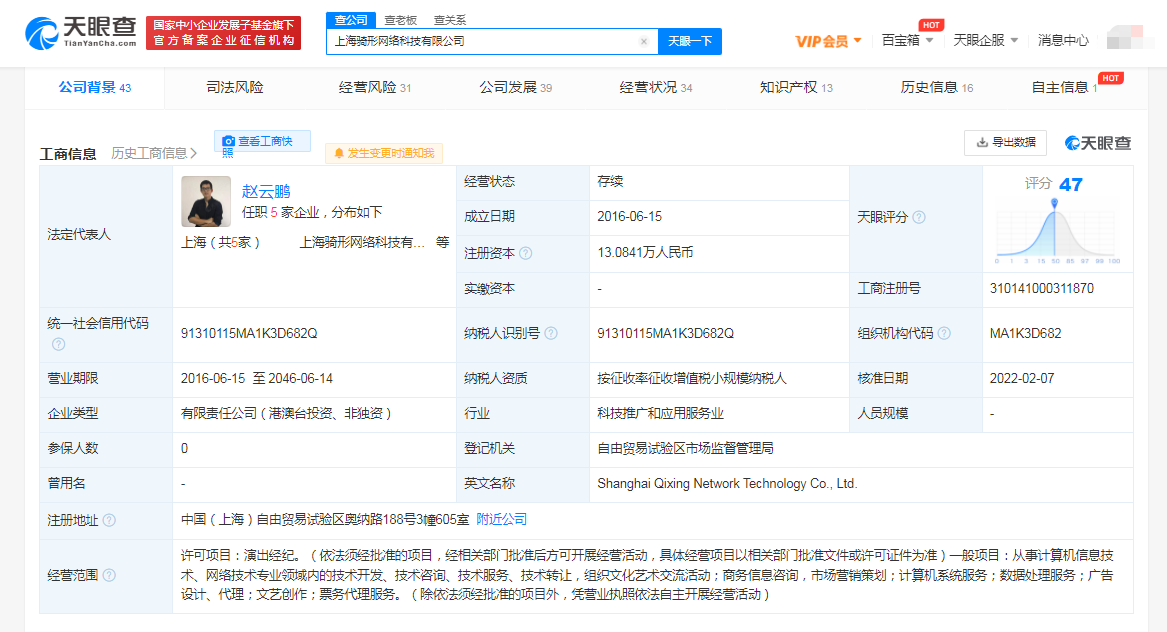The width and height of the screenshot is (1167, 632).
Task: Open the 百宝箱 dropdown menu
Action: (x=907, y=40)
